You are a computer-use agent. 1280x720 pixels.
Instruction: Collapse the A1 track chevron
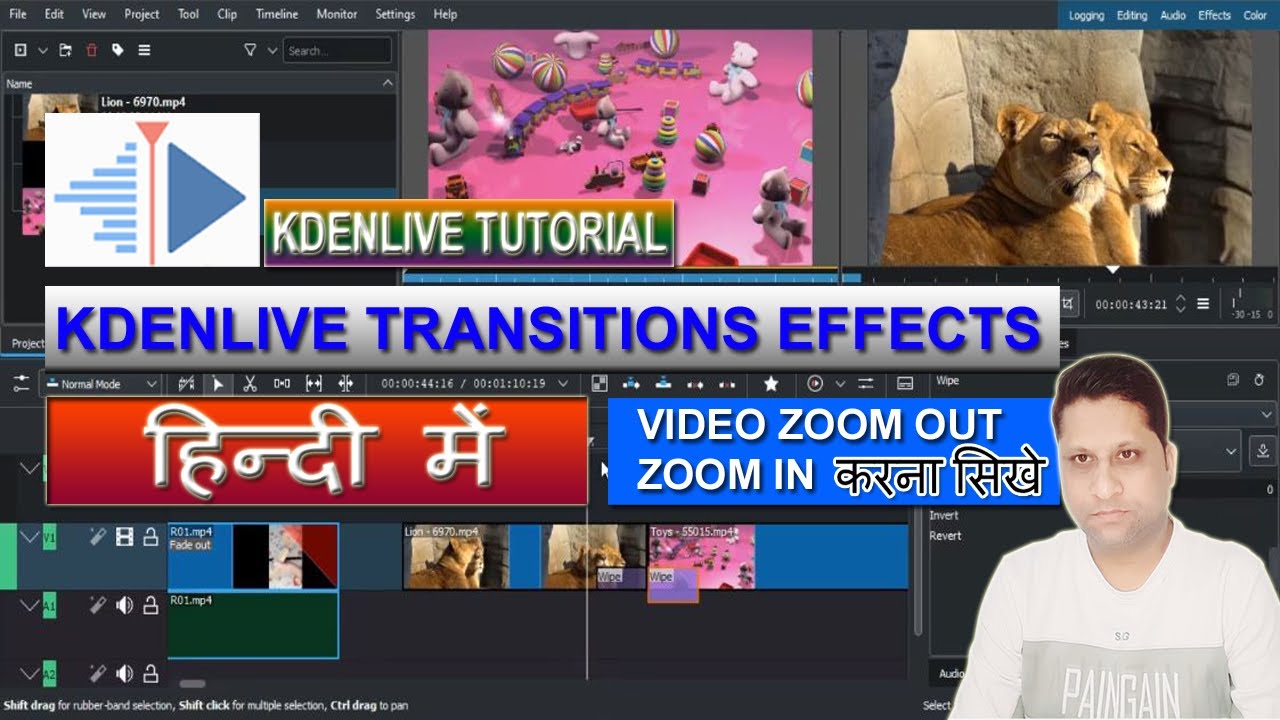click(x=29, y=605)
